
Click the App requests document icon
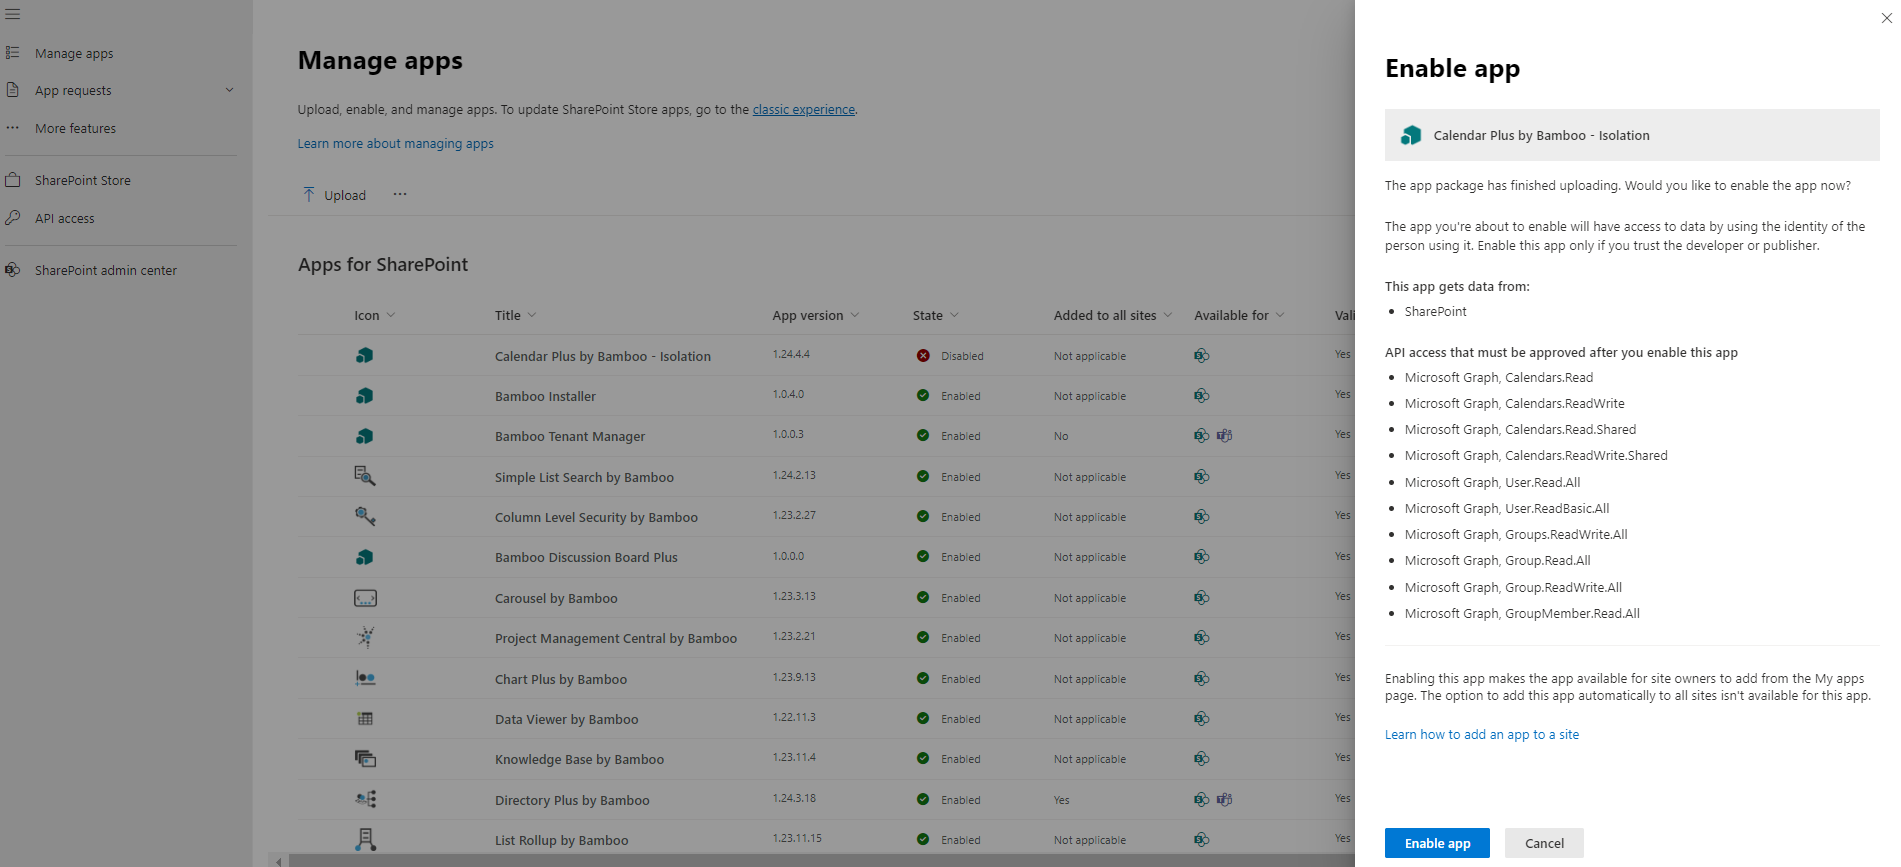(13, 90)
